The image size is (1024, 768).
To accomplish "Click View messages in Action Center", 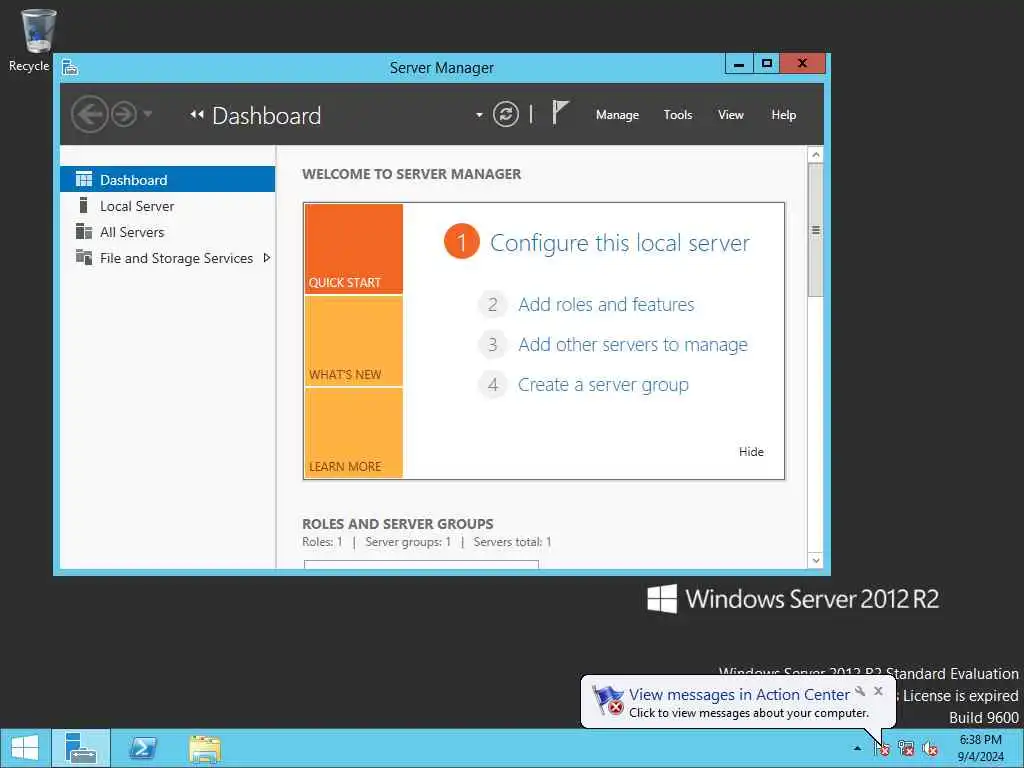I will 739,694.
